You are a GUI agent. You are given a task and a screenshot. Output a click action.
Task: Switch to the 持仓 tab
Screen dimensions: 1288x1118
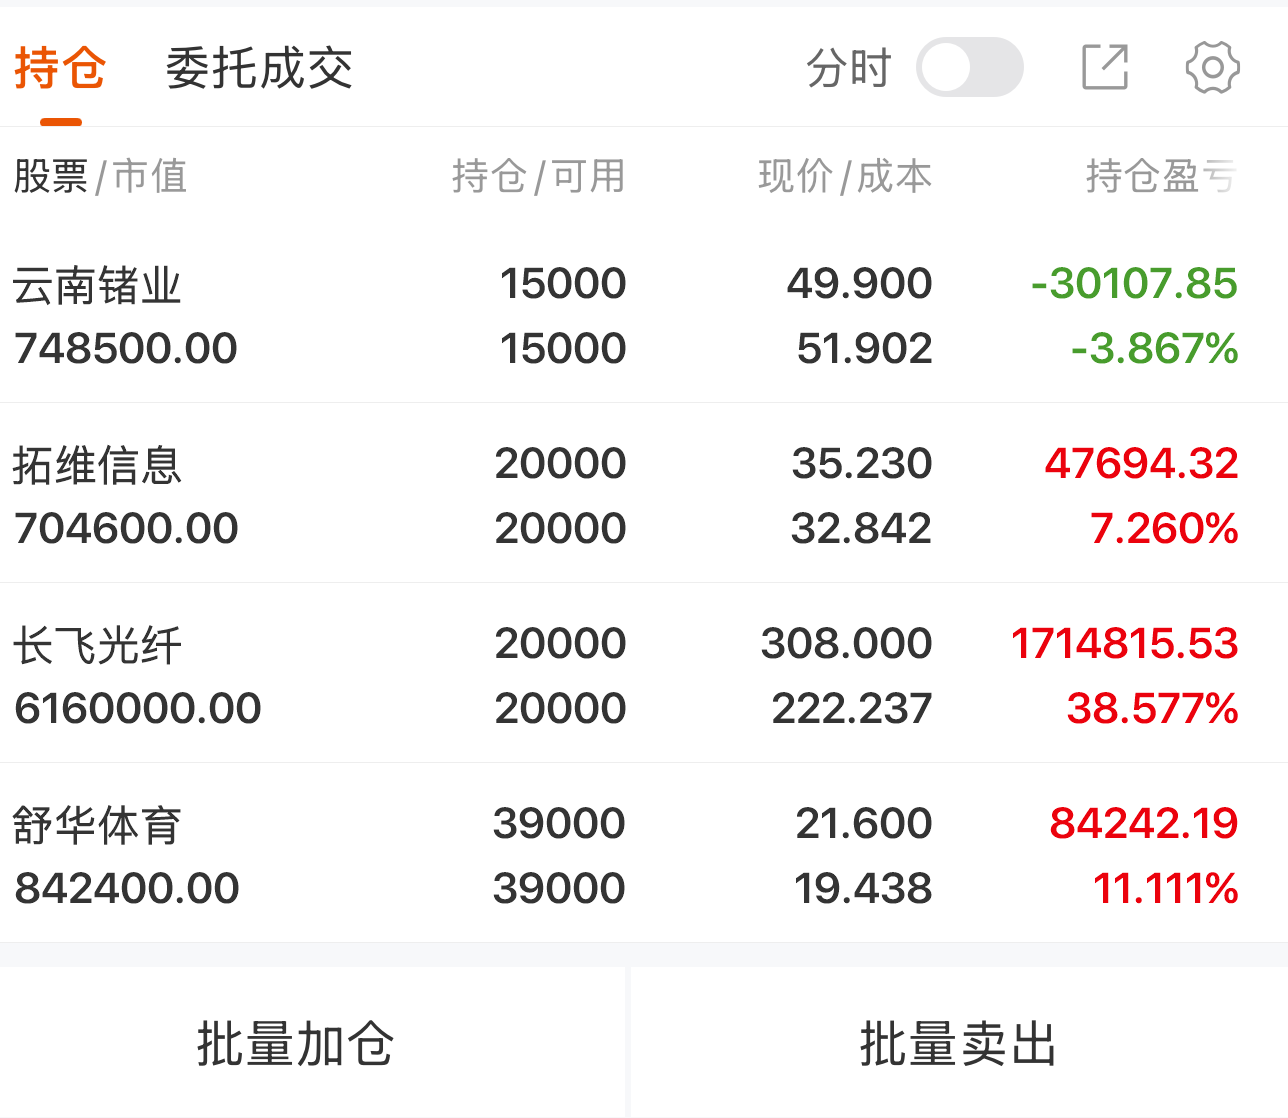[x=60, y=69]
